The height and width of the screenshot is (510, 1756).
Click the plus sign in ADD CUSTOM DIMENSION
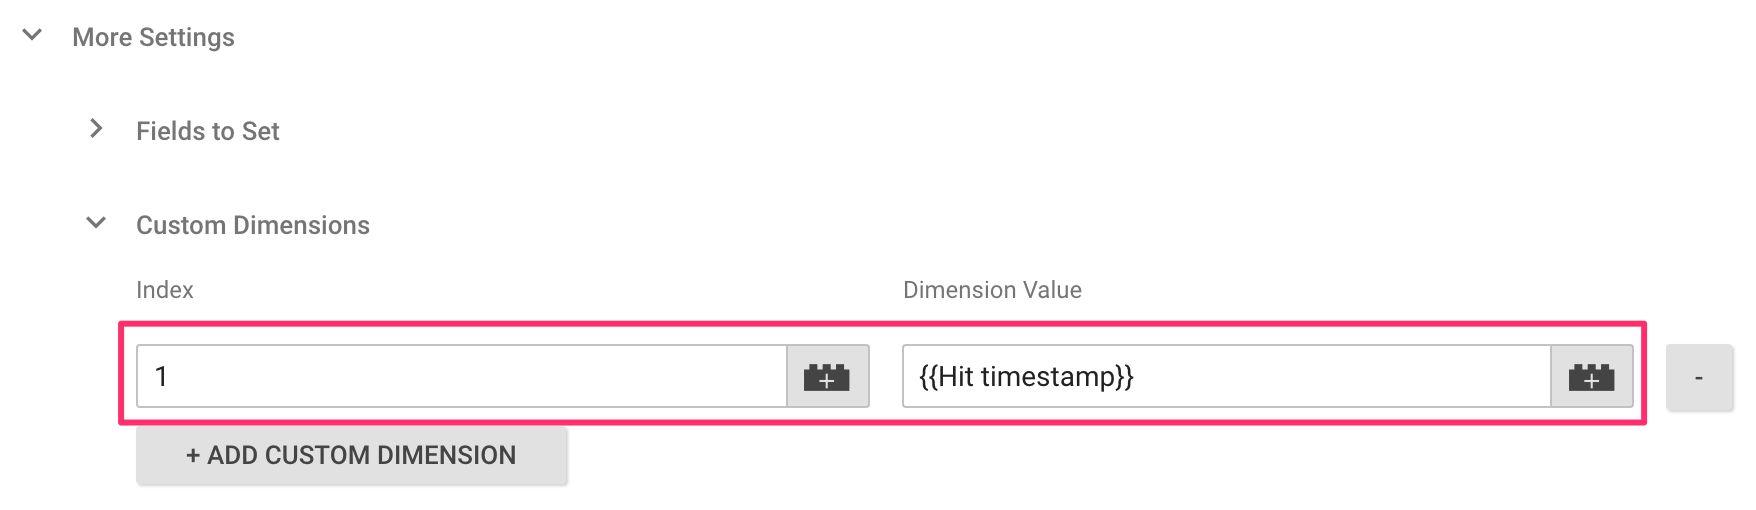pos(193,456)
